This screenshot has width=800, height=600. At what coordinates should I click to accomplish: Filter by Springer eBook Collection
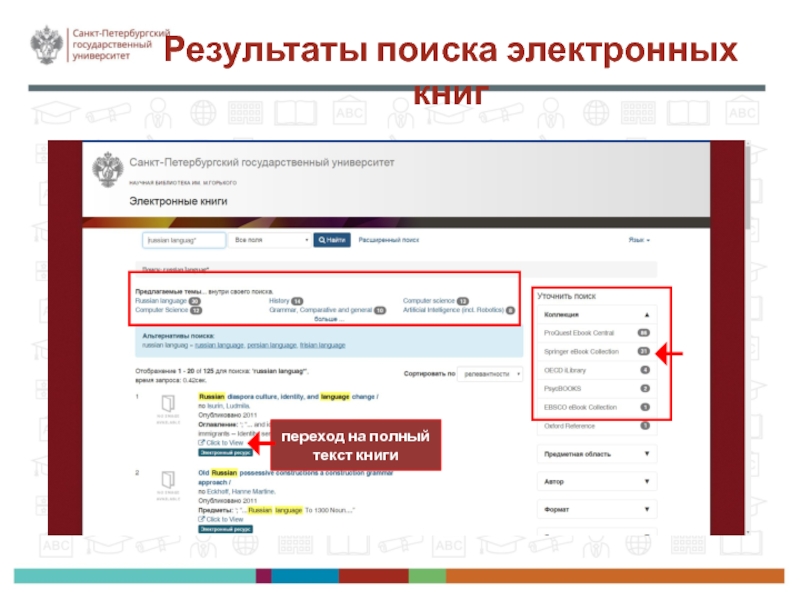581,351
